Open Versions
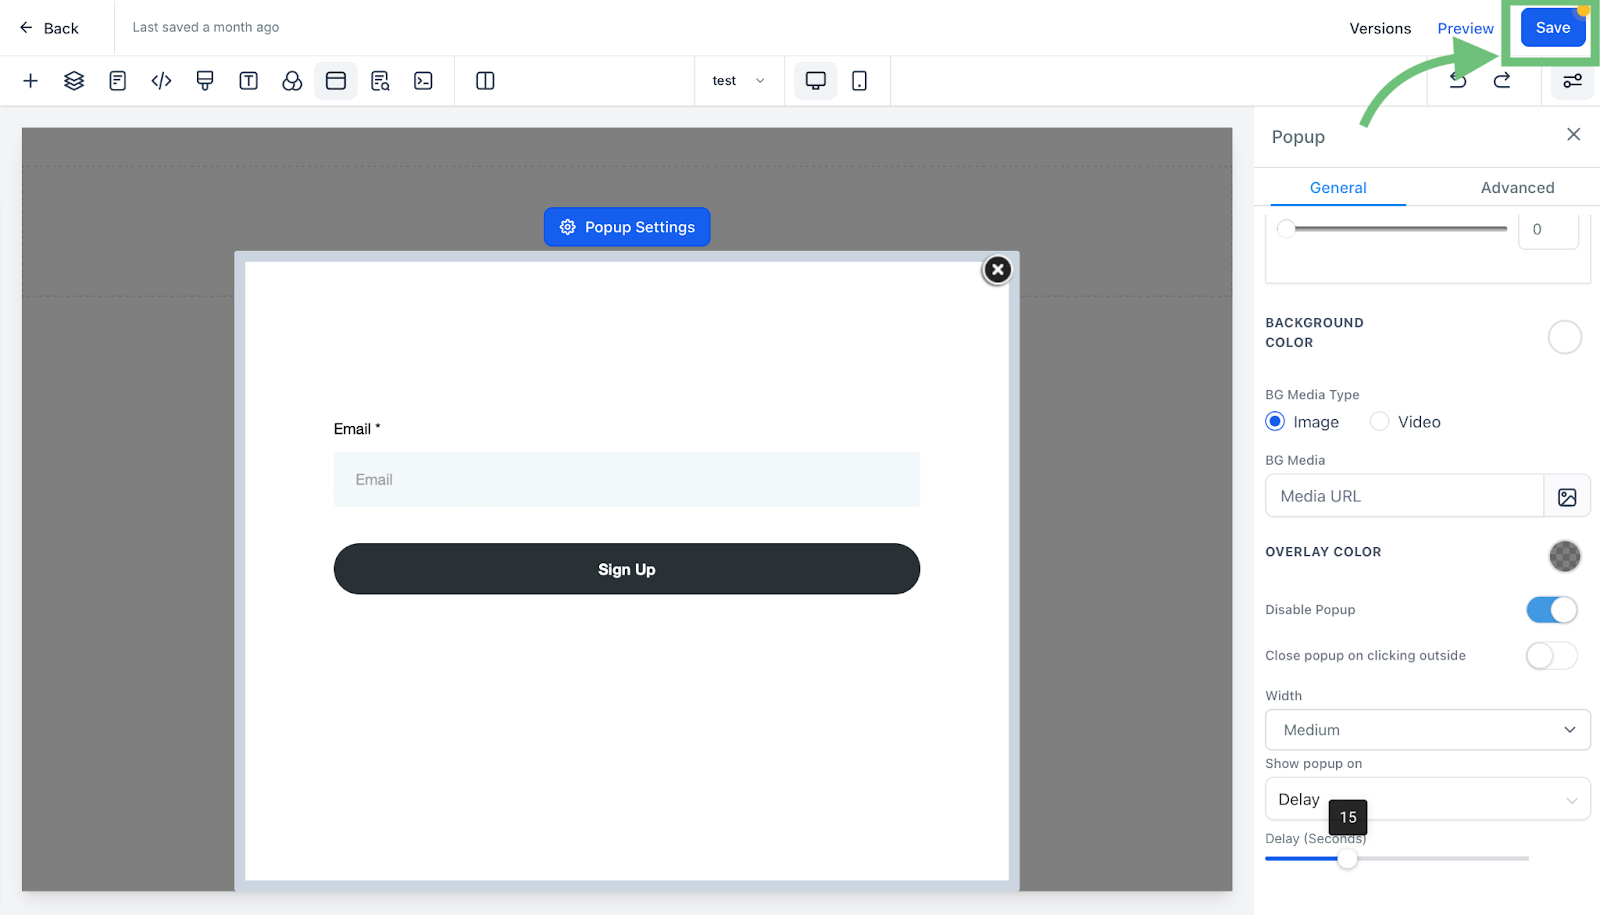The width and height of the screenshot is (1600, 915). pyautogui.click(x=1380, y=28)
